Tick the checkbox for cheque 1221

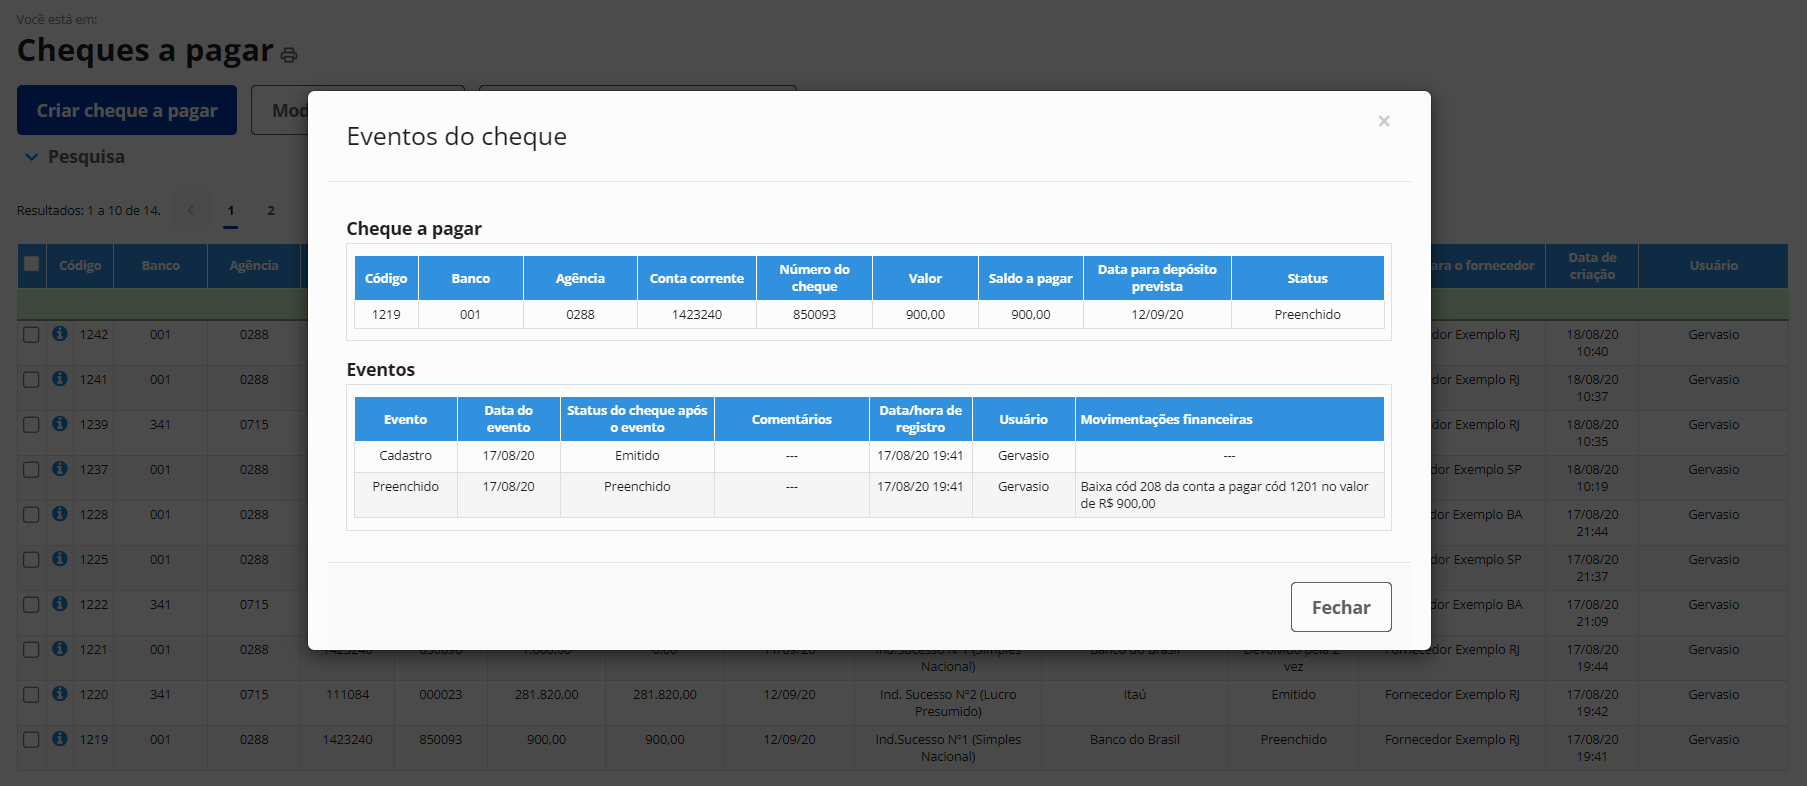tap(31, 650)
